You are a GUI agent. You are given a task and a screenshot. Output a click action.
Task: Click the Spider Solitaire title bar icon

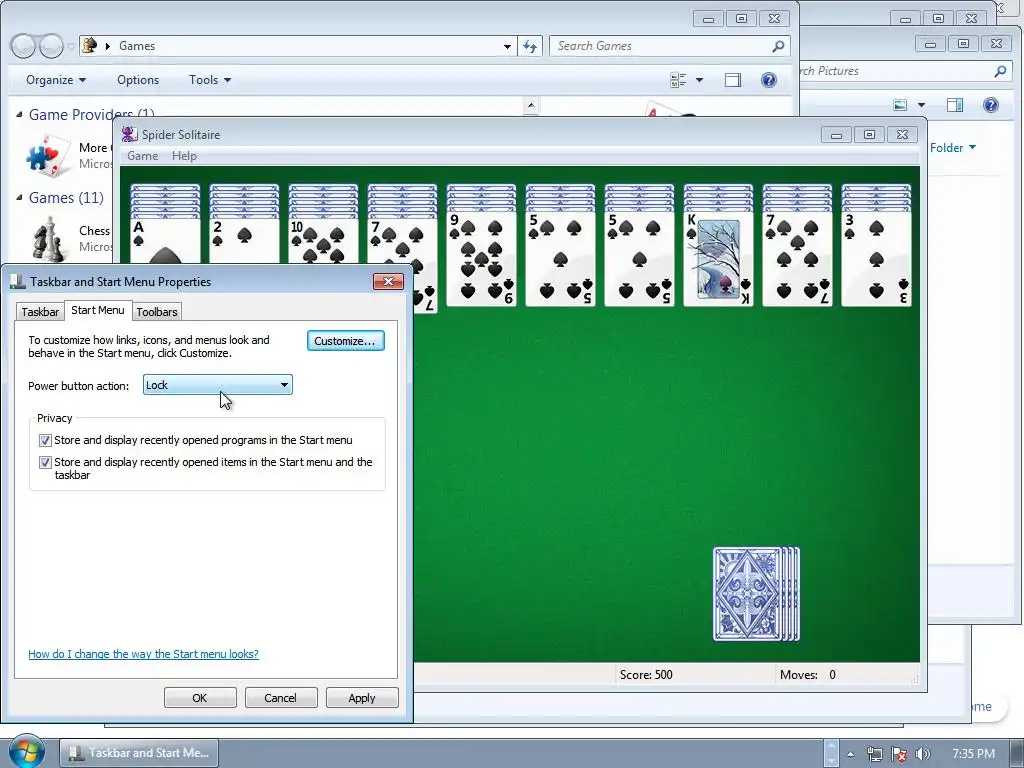(129, 135)
